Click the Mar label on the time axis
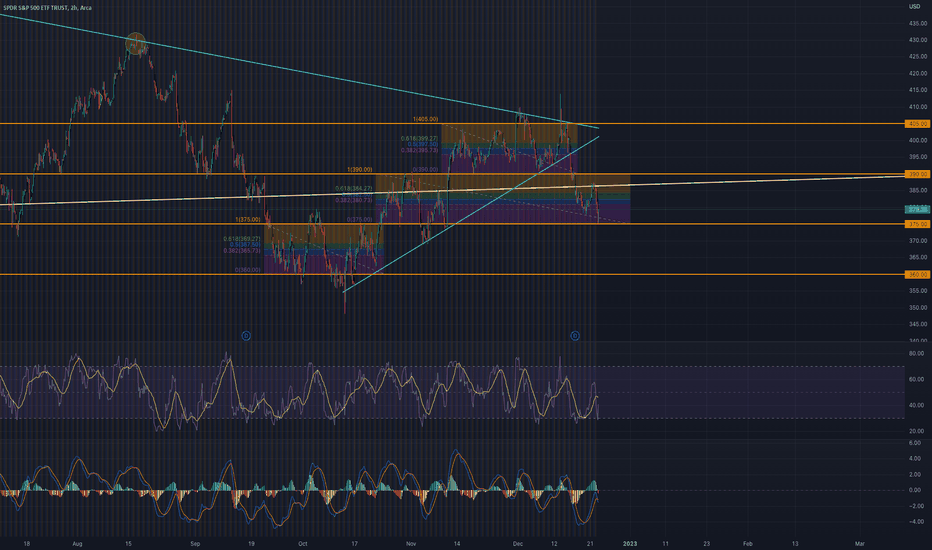The image size is (932, 550). [x=859, y=543]
